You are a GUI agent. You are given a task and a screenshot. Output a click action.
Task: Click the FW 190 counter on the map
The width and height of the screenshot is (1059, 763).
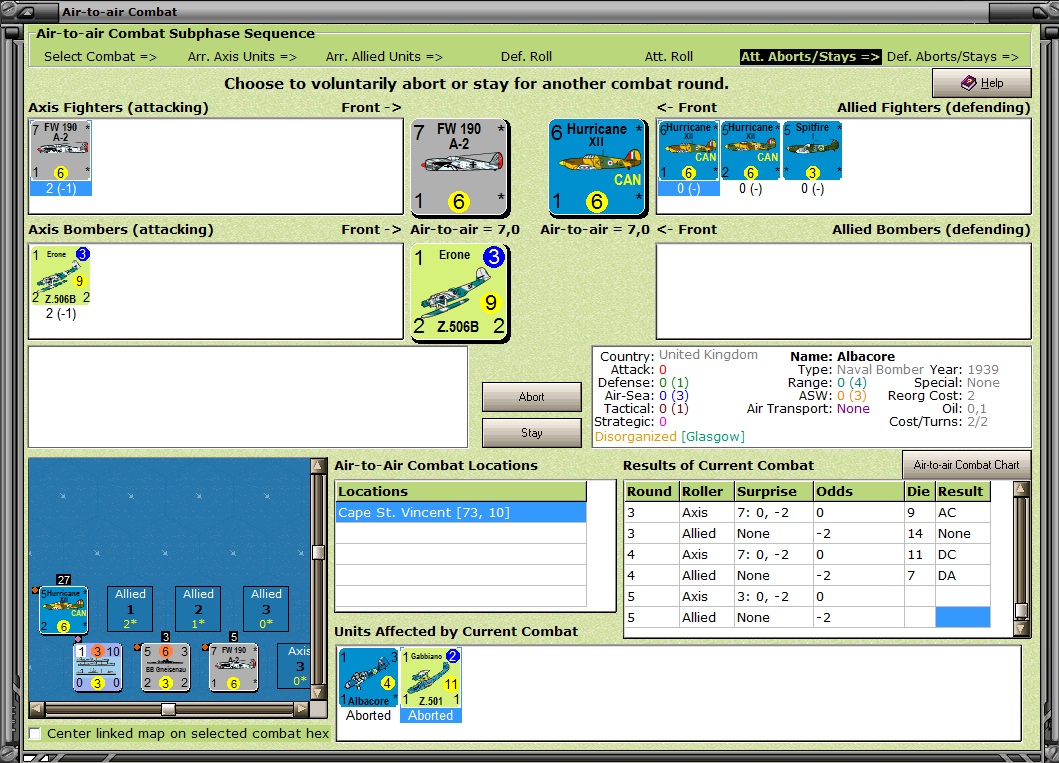(233, 667)
